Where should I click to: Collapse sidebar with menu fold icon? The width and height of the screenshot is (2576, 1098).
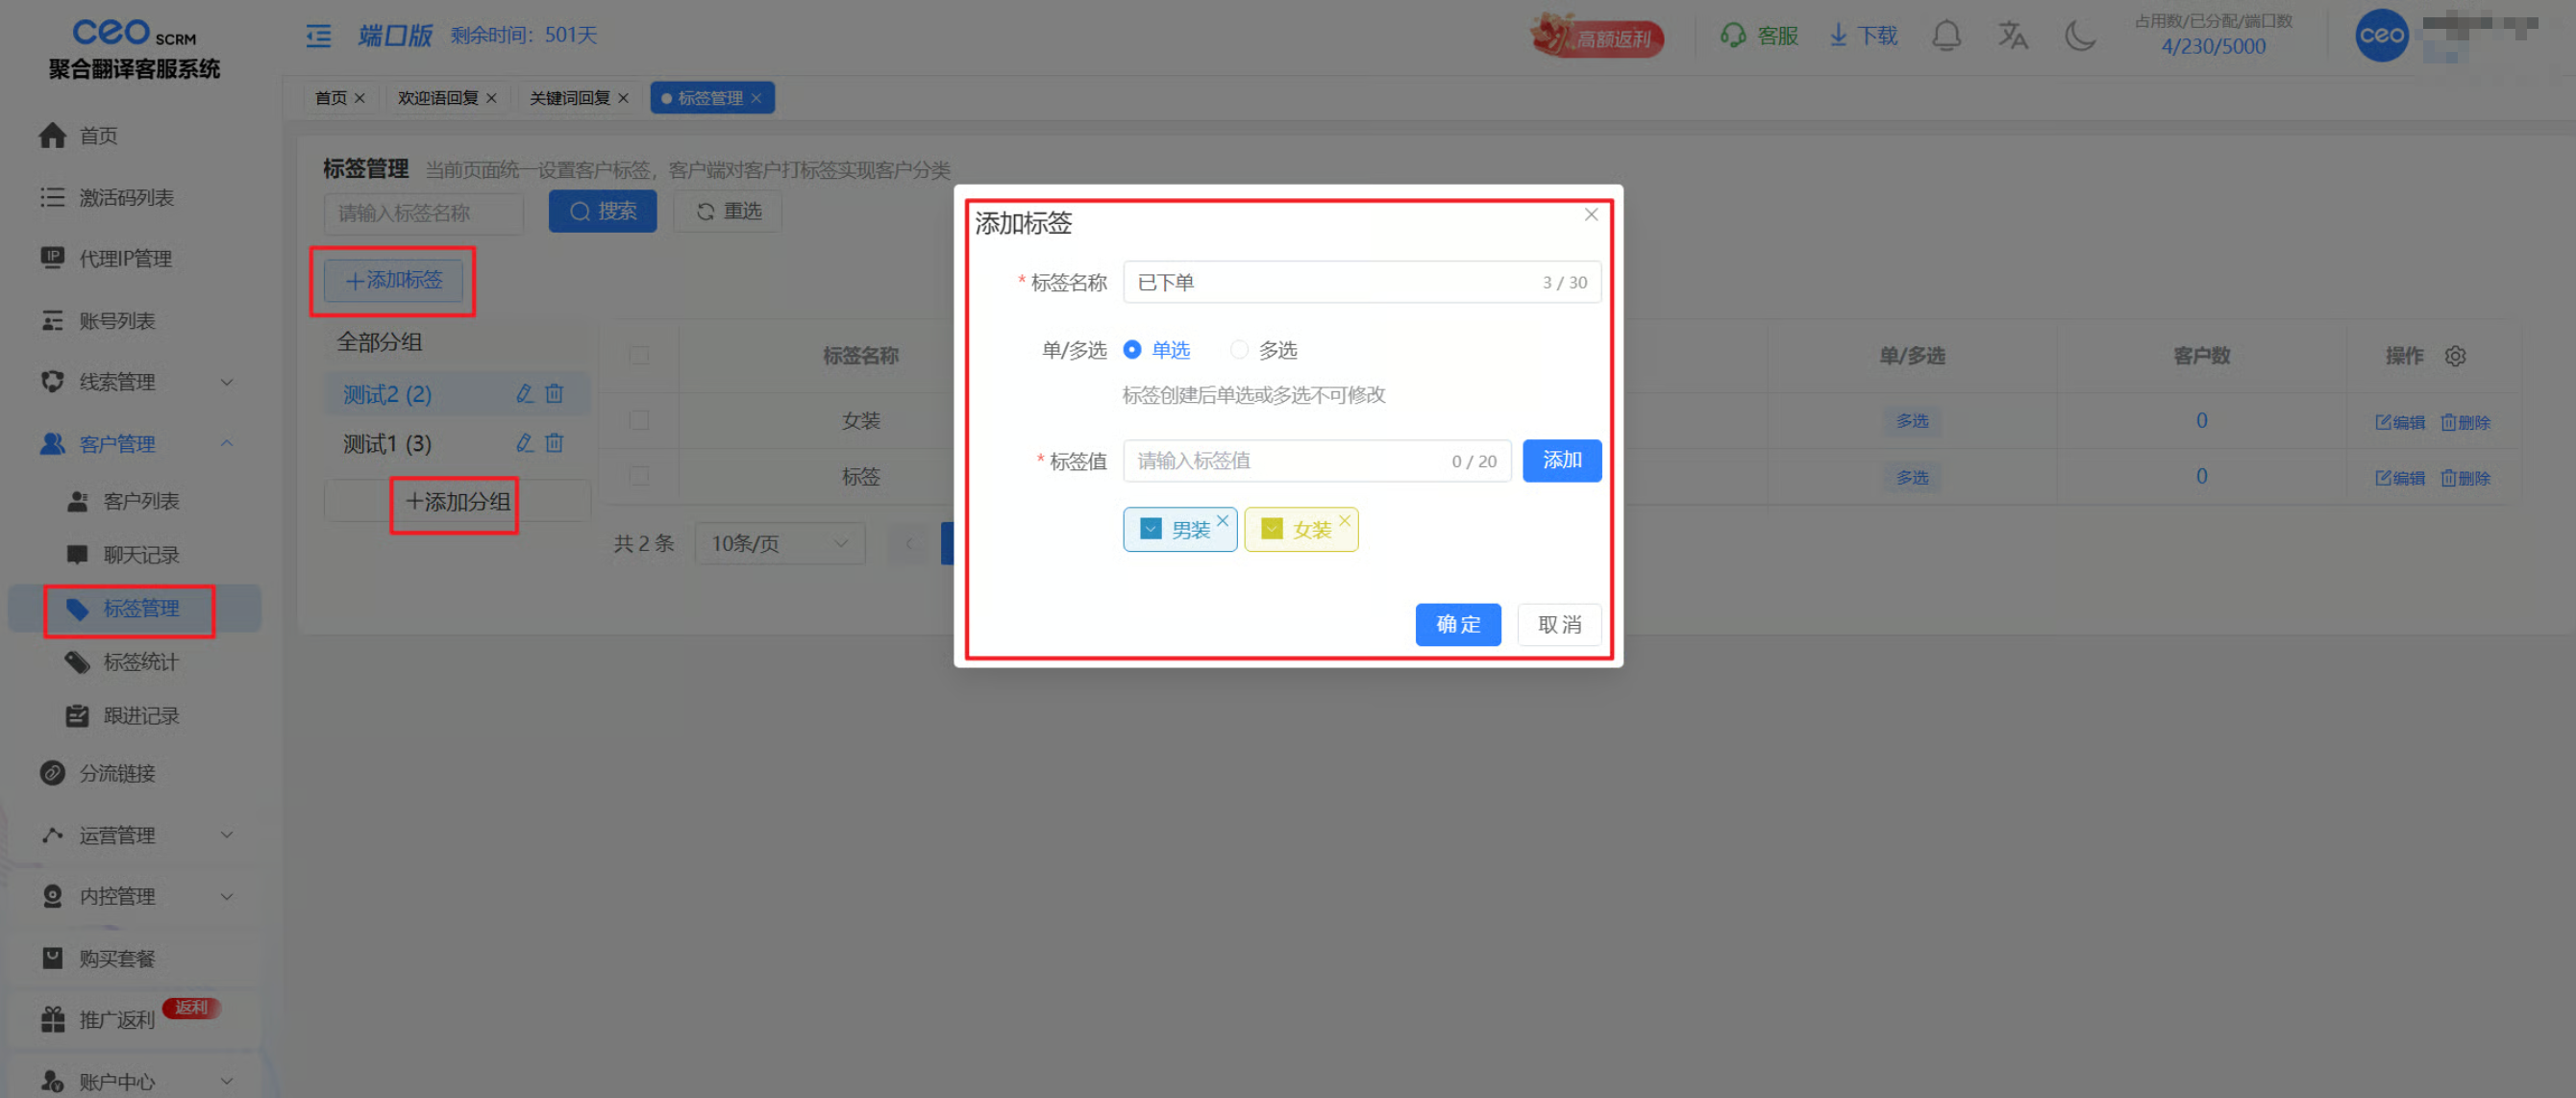coord(318,36)
